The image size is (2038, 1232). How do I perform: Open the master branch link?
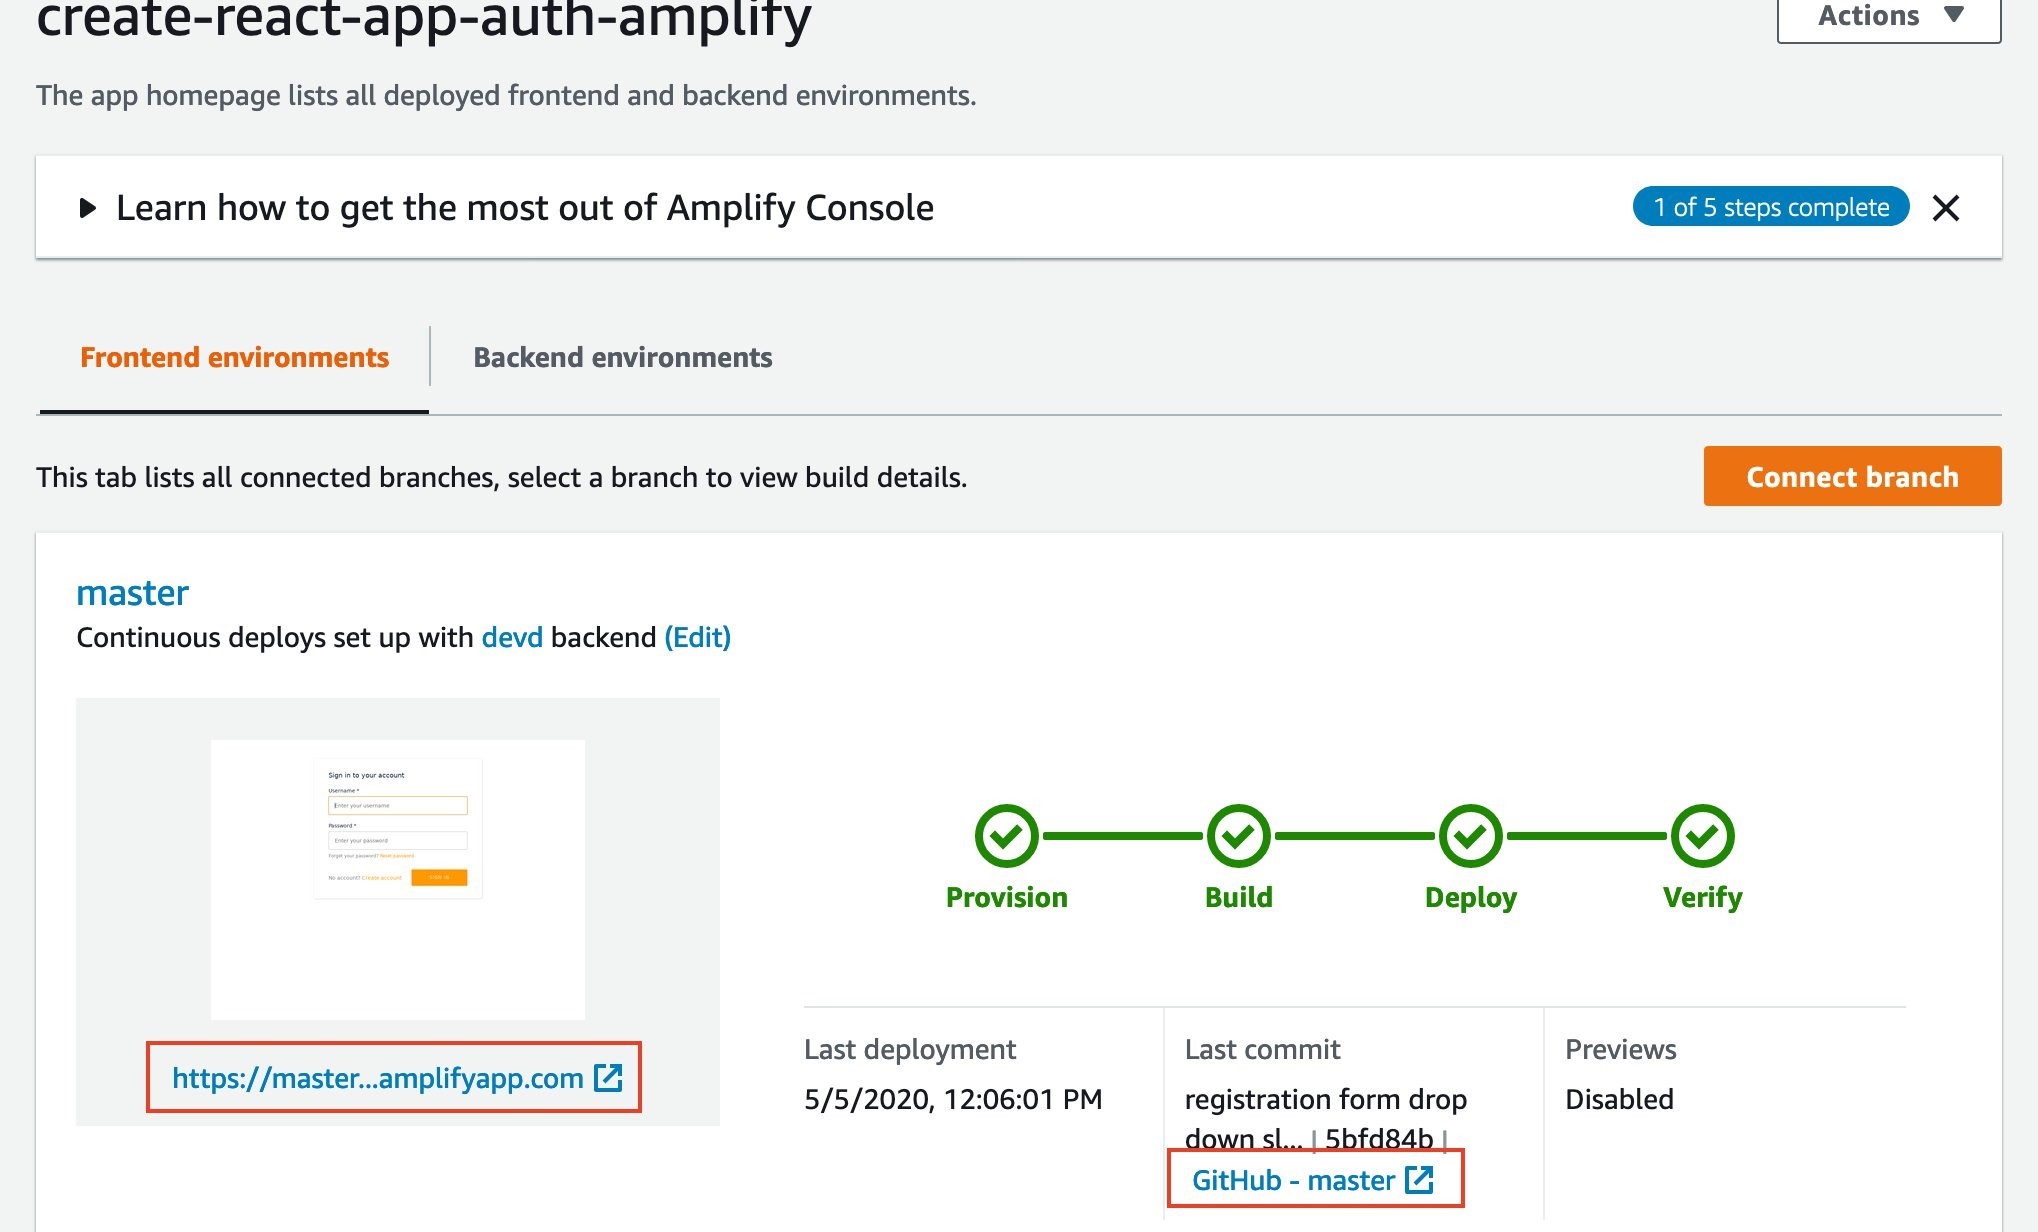[x=132, y=593]
